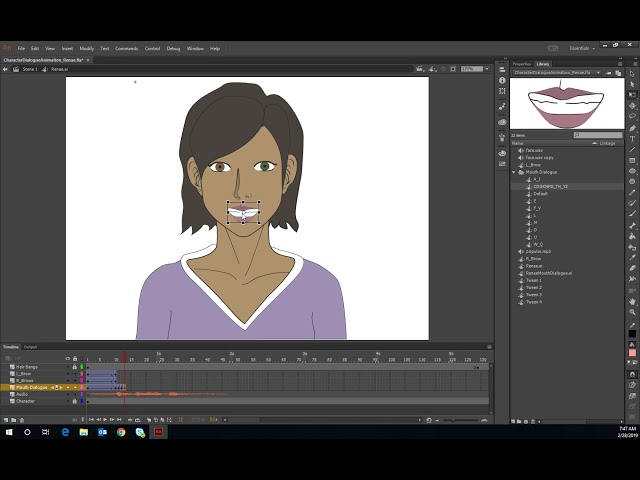The height and width of the screenshot is (480, 640).
Task: Go back to parent scene with arrow
Action: point(5,69)
